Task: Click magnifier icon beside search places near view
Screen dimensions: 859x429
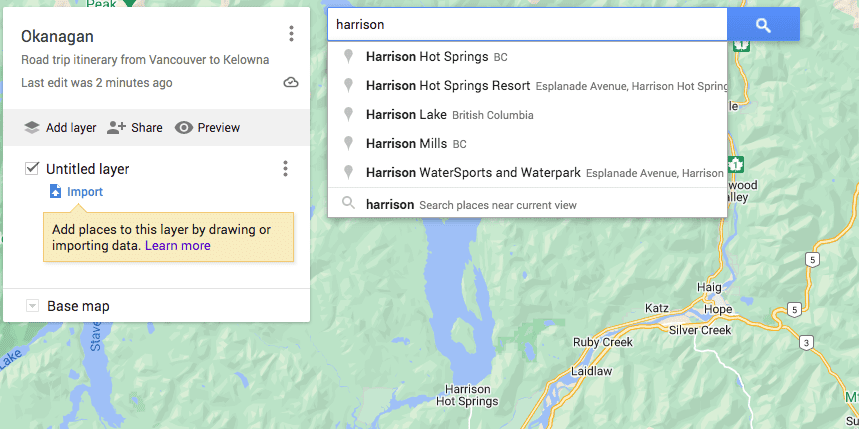Action: pyautogui.click(x=348, y=204)
